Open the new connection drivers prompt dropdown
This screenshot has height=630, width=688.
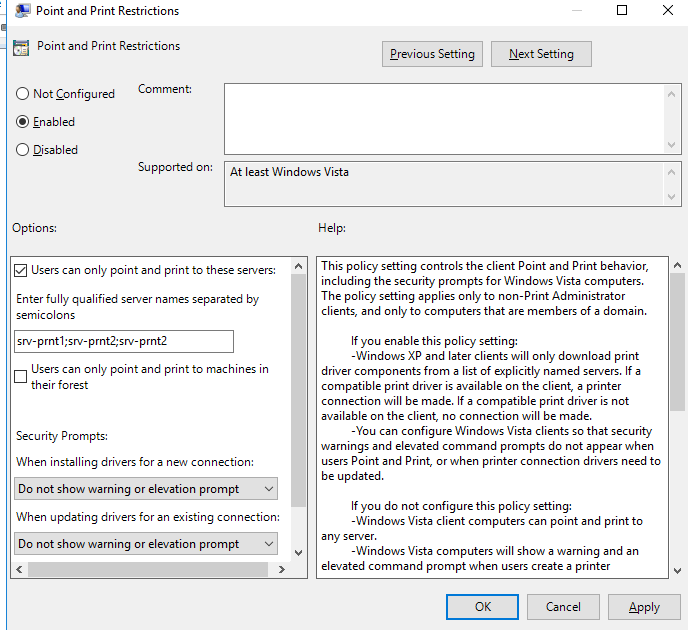pyautogui.click(x=146, y=489)
